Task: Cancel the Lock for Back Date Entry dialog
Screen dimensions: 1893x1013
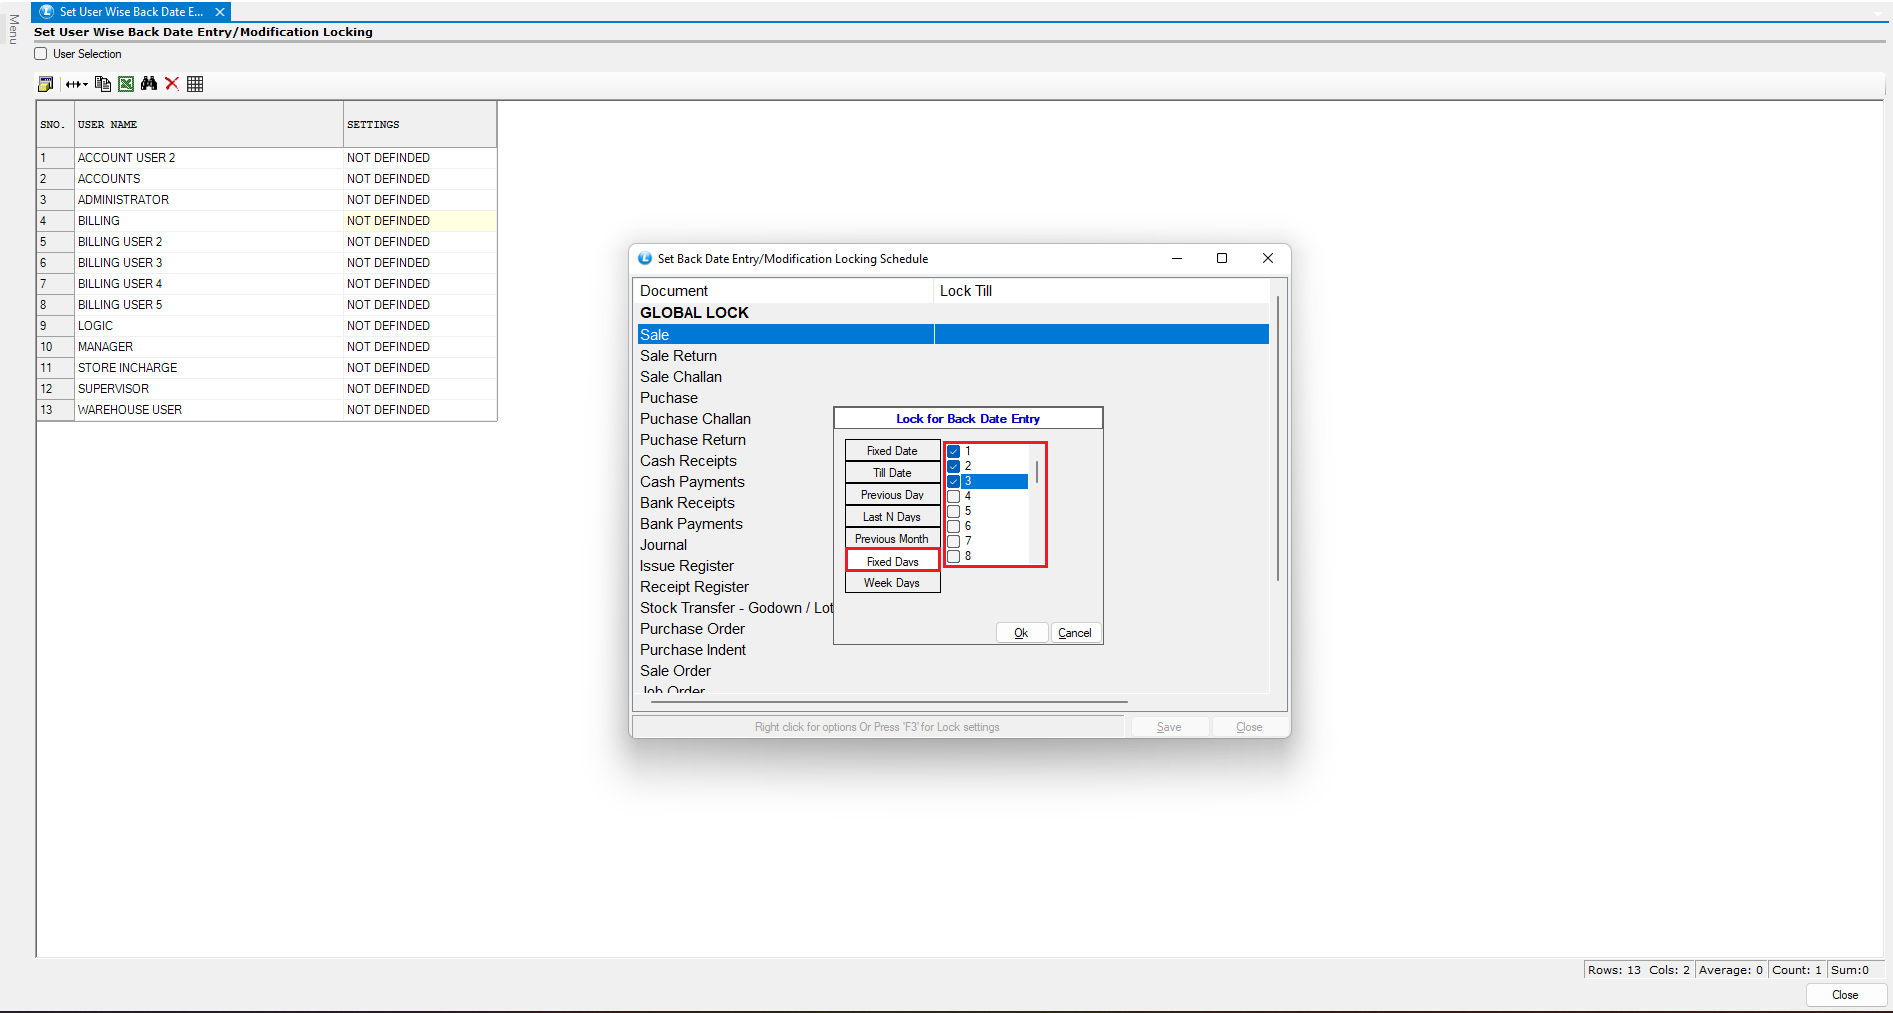Action: [x=1075, y=633]
